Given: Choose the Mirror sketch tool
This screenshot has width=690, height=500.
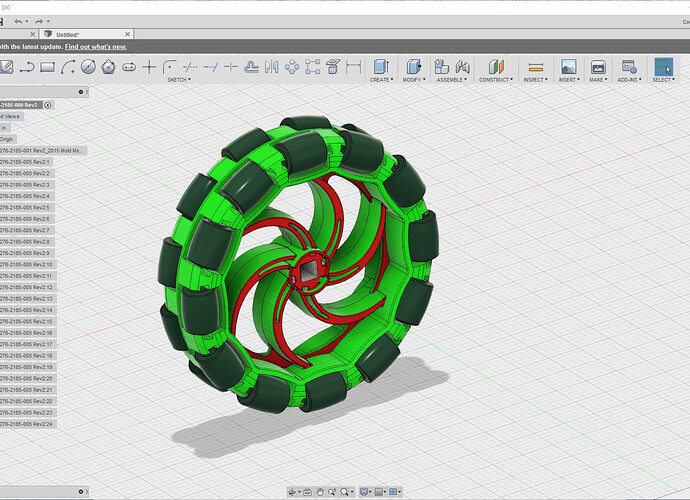Looking at the screenshot, I should click(272, 67).
